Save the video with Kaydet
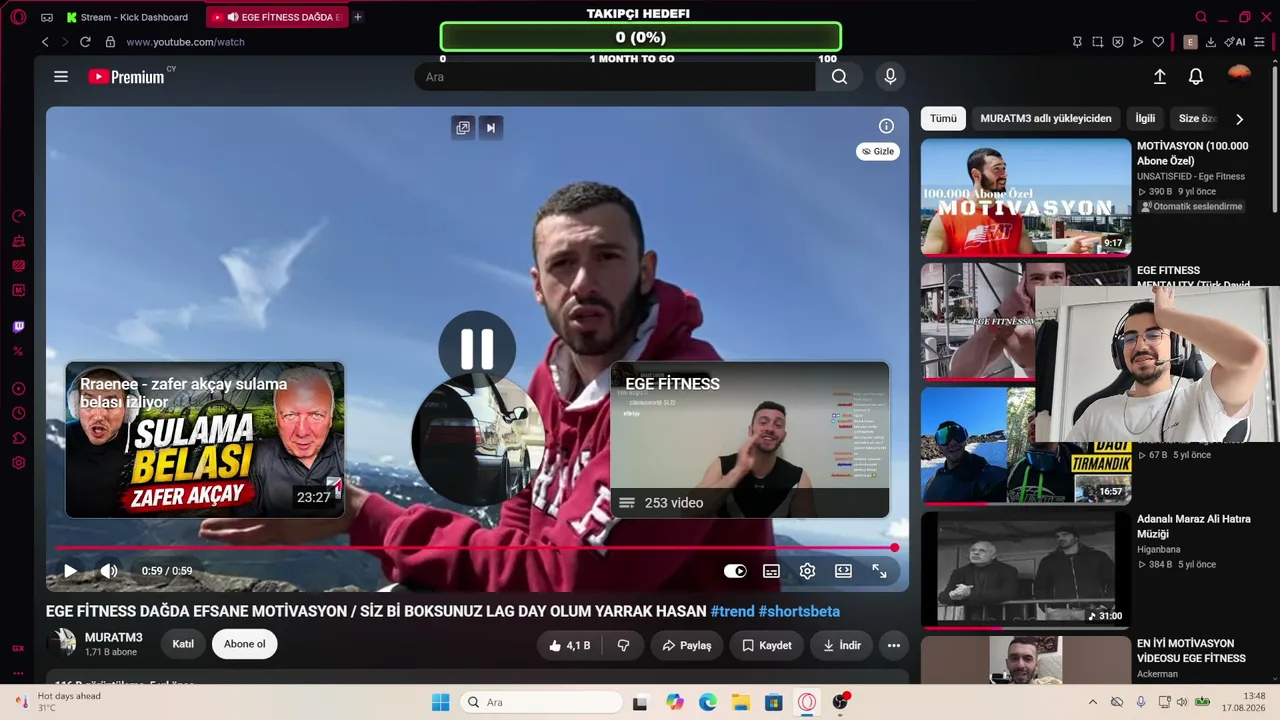Screen dimensions: 1280x720 coord(767,646)
